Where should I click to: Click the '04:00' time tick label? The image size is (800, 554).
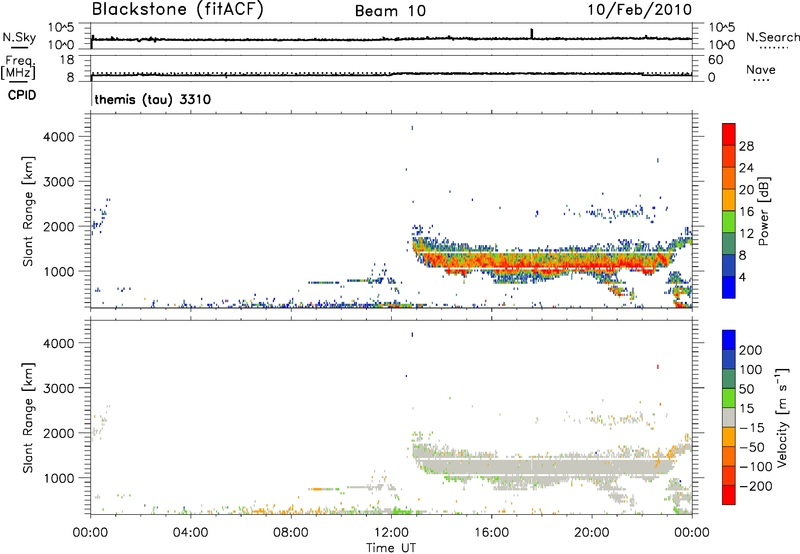(x=190, y=533)
